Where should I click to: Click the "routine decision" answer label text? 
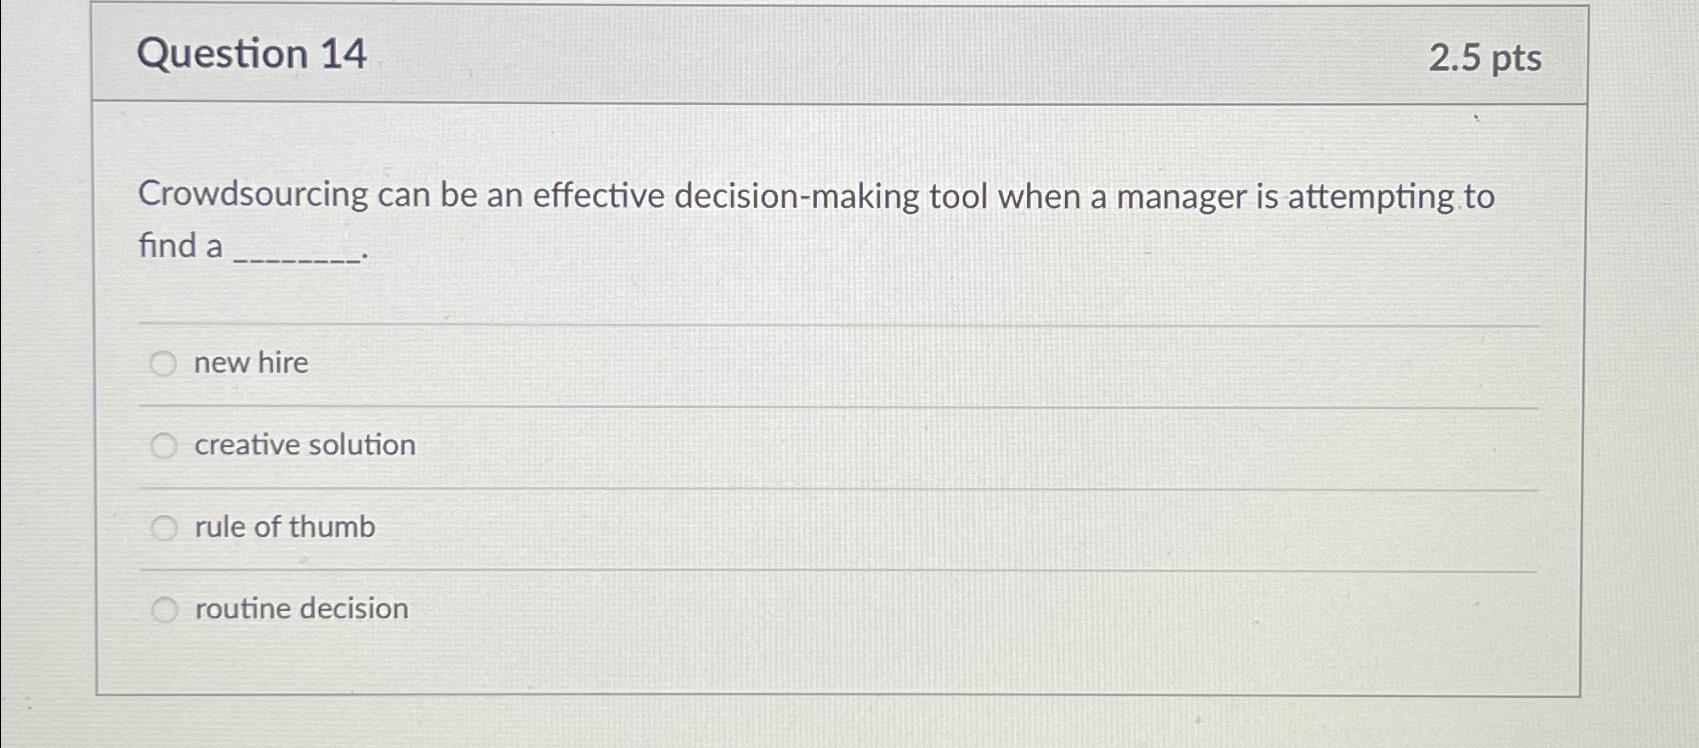300,608
